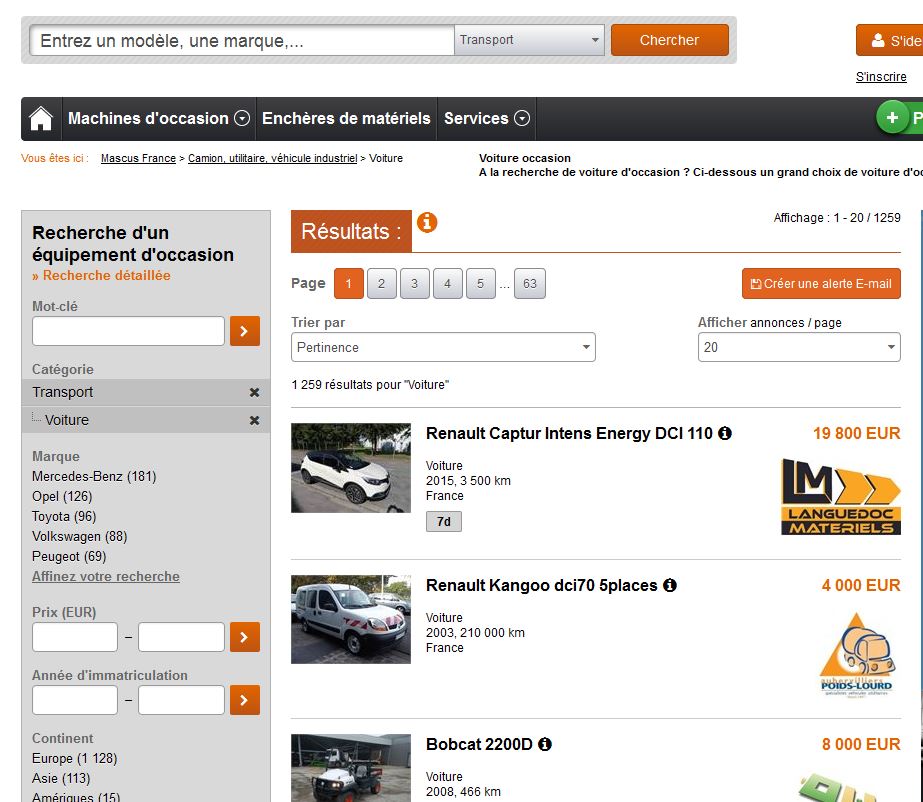Select the Voiture subcategory row
The image size is (923, 802).
click(x=146, y=420)
